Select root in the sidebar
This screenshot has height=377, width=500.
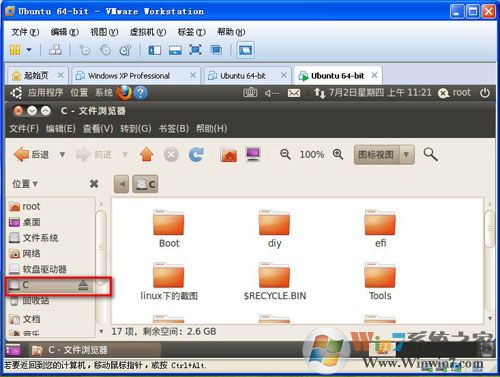(51, 206)
